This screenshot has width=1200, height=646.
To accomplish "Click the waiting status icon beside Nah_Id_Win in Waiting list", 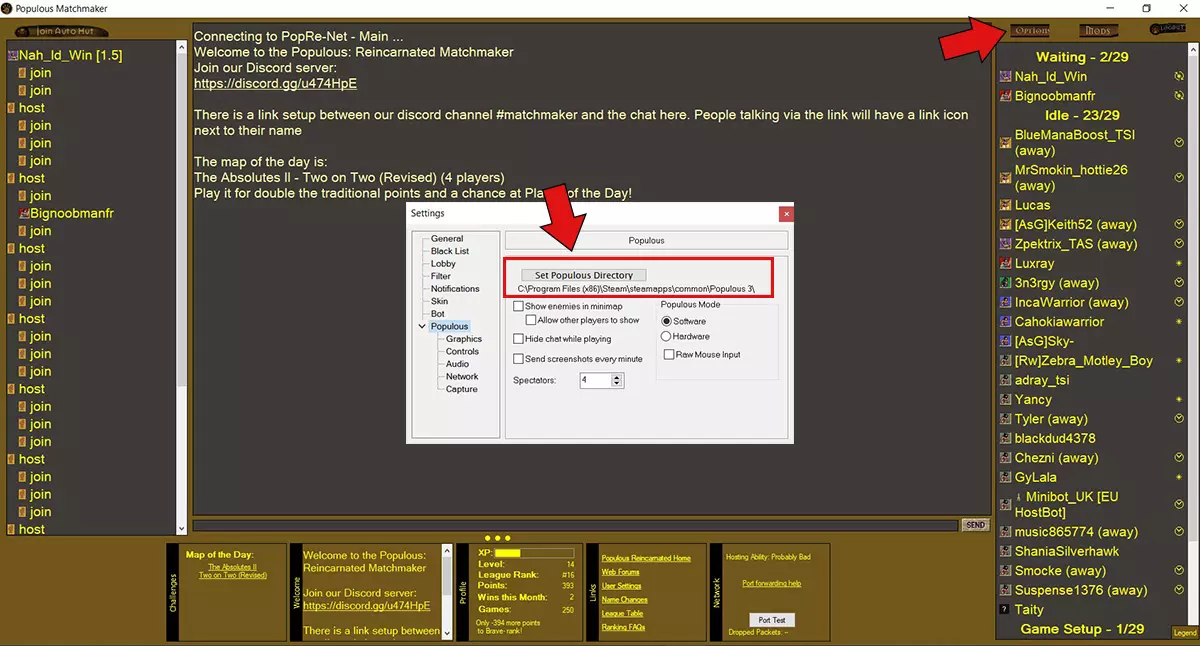I will [x=1179, y=77].
